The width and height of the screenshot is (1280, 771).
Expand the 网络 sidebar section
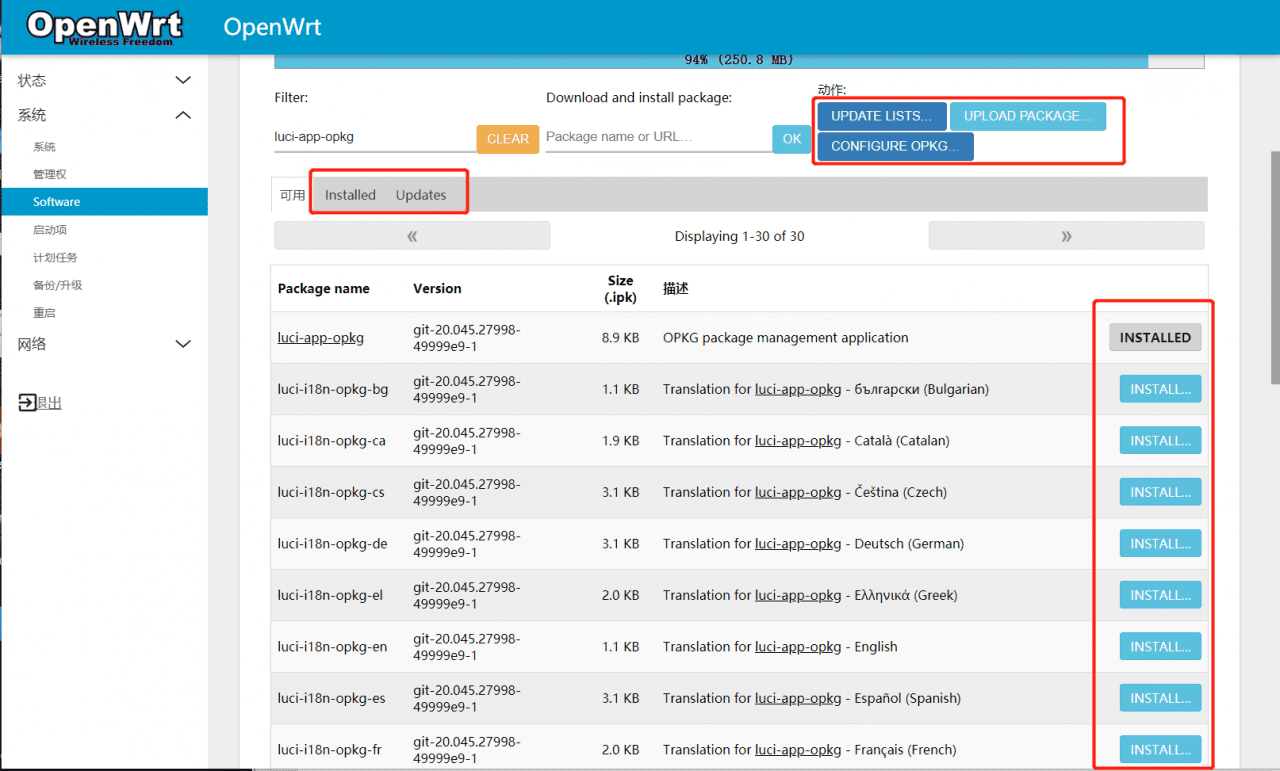[103, 343]
